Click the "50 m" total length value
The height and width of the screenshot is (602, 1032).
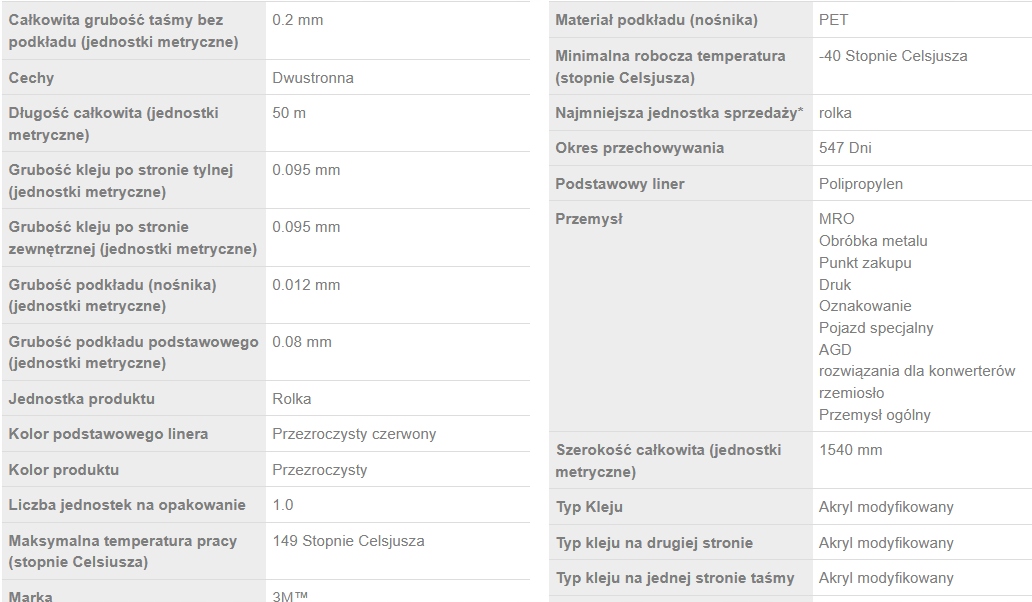click(x=289, y=113)
